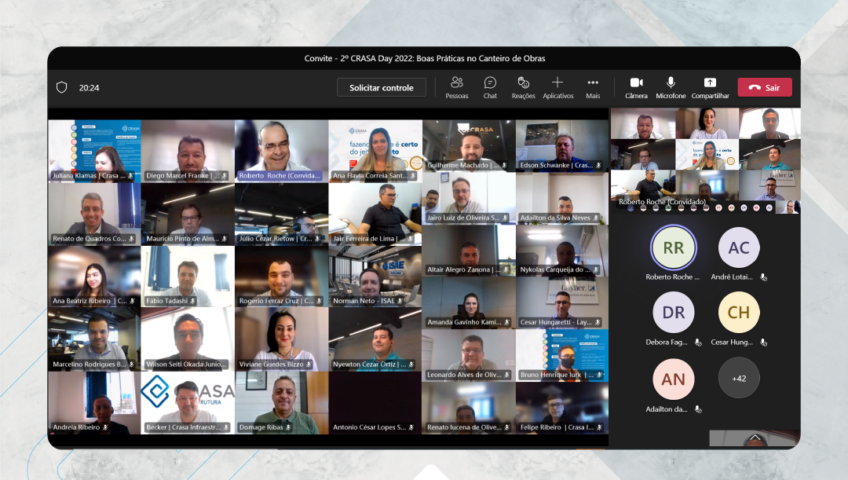
Task: Select Ana Beatriz Ribeiro video tile
Action: click(95, 277)
